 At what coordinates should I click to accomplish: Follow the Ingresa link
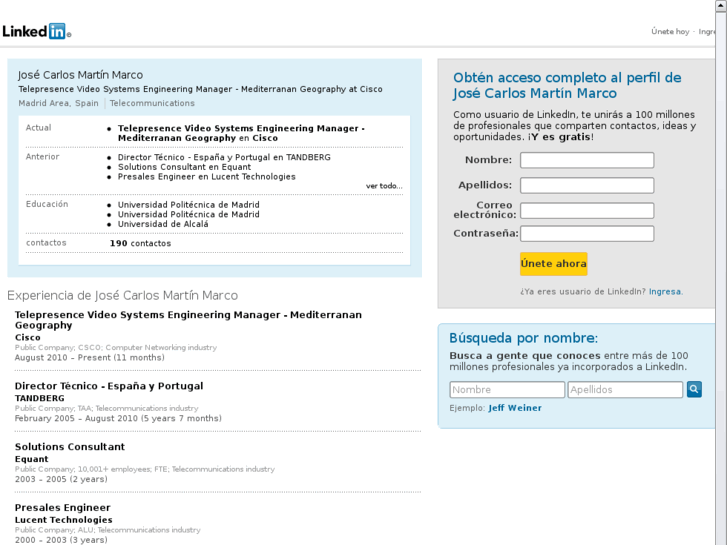point(665,292)
